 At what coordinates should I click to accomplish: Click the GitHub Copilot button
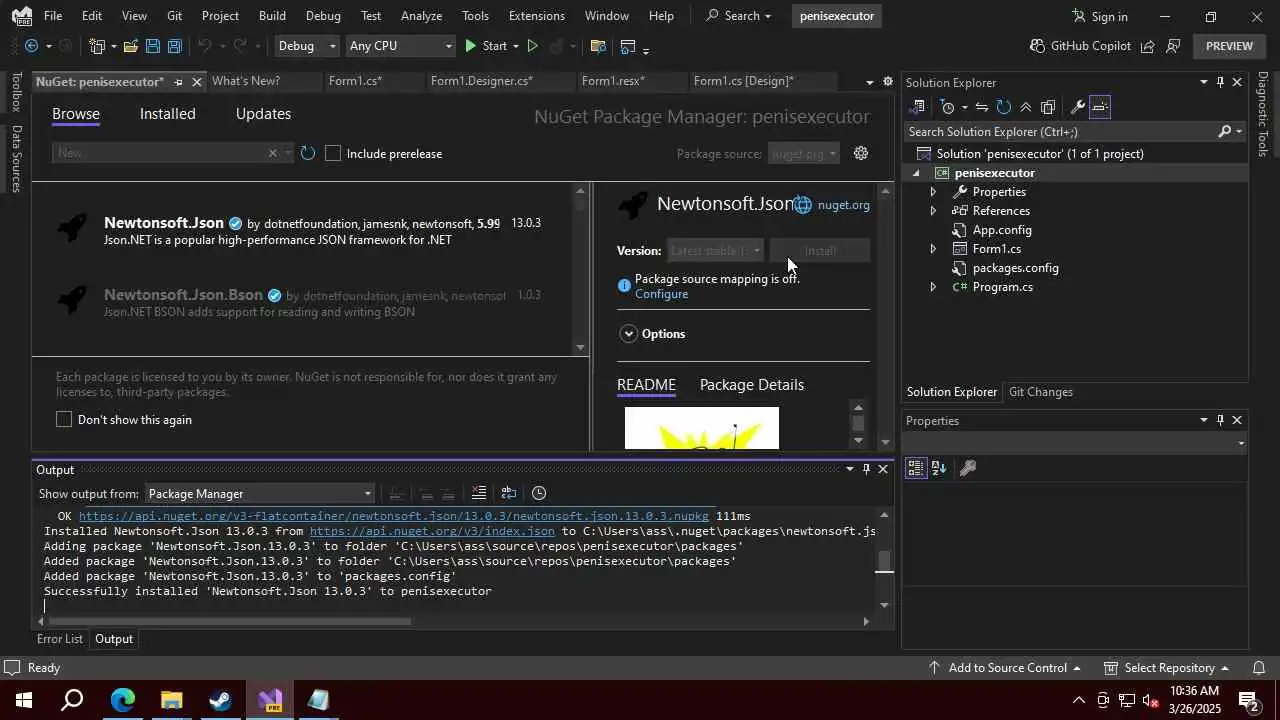tap(1080, 46)
